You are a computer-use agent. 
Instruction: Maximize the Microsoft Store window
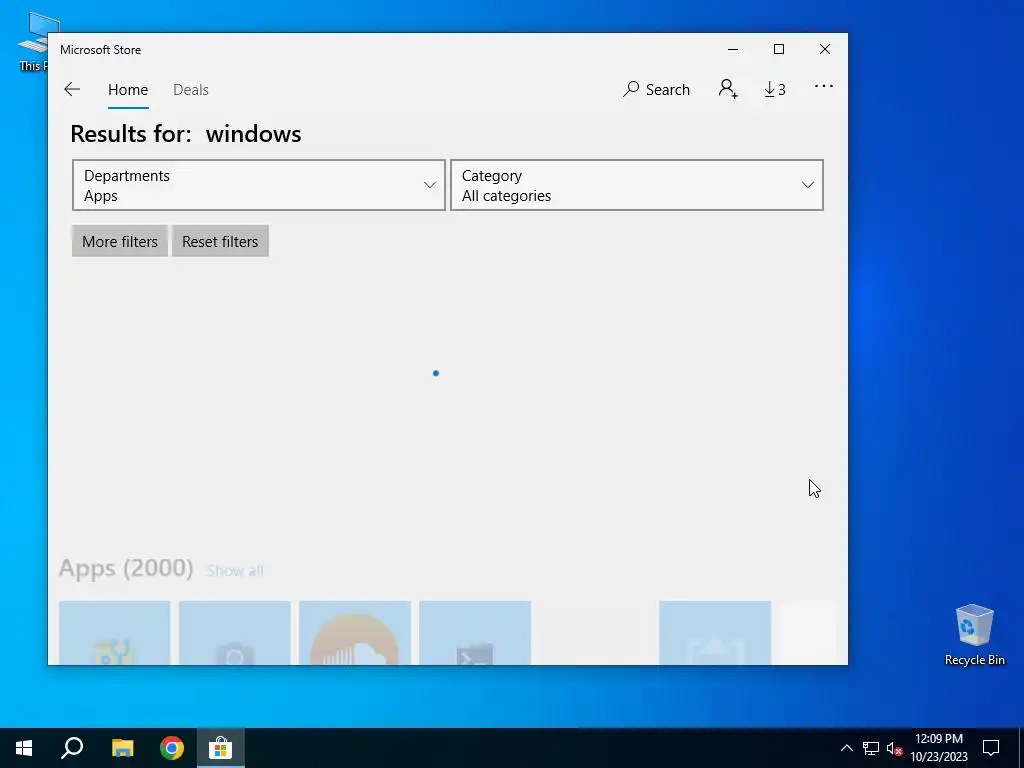coord(778,50)
